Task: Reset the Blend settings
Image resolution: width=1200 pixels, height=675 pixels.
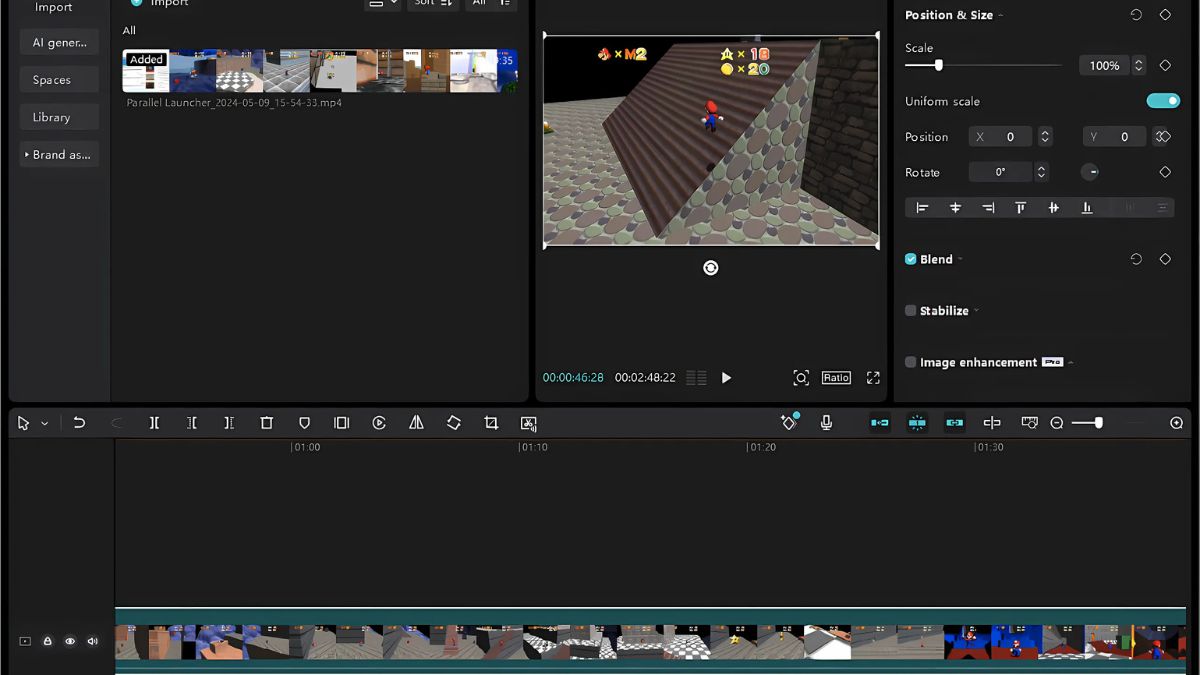Action: pos(1136,259)
